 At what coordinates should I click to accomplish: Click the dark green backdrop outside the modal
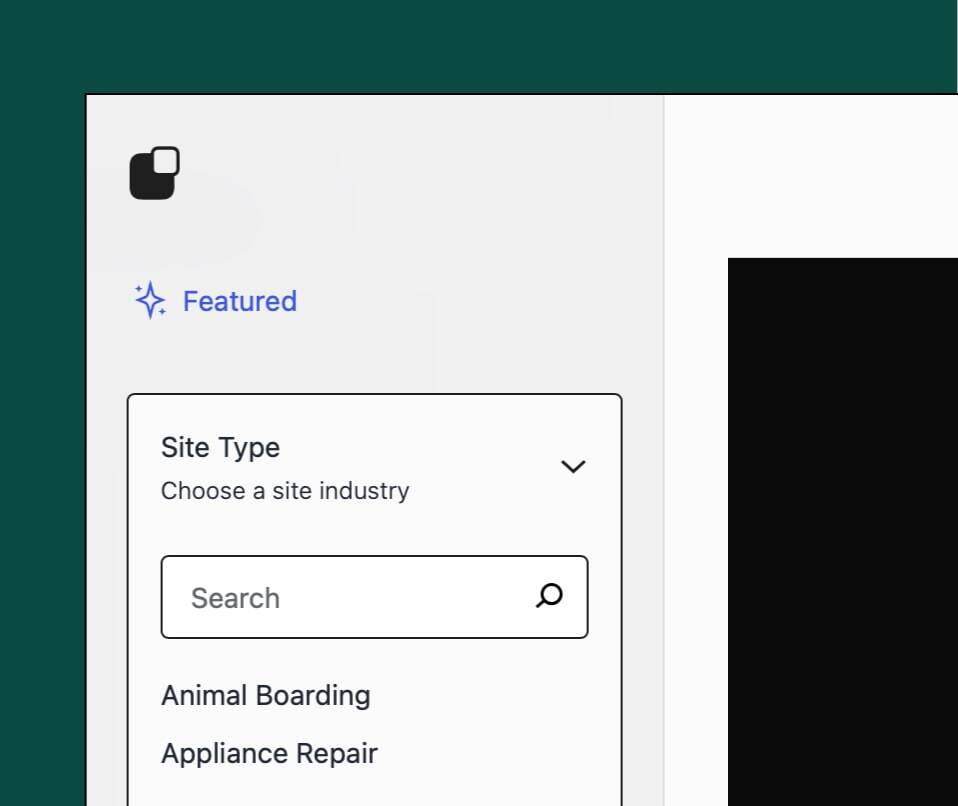[x=42, y=400]
